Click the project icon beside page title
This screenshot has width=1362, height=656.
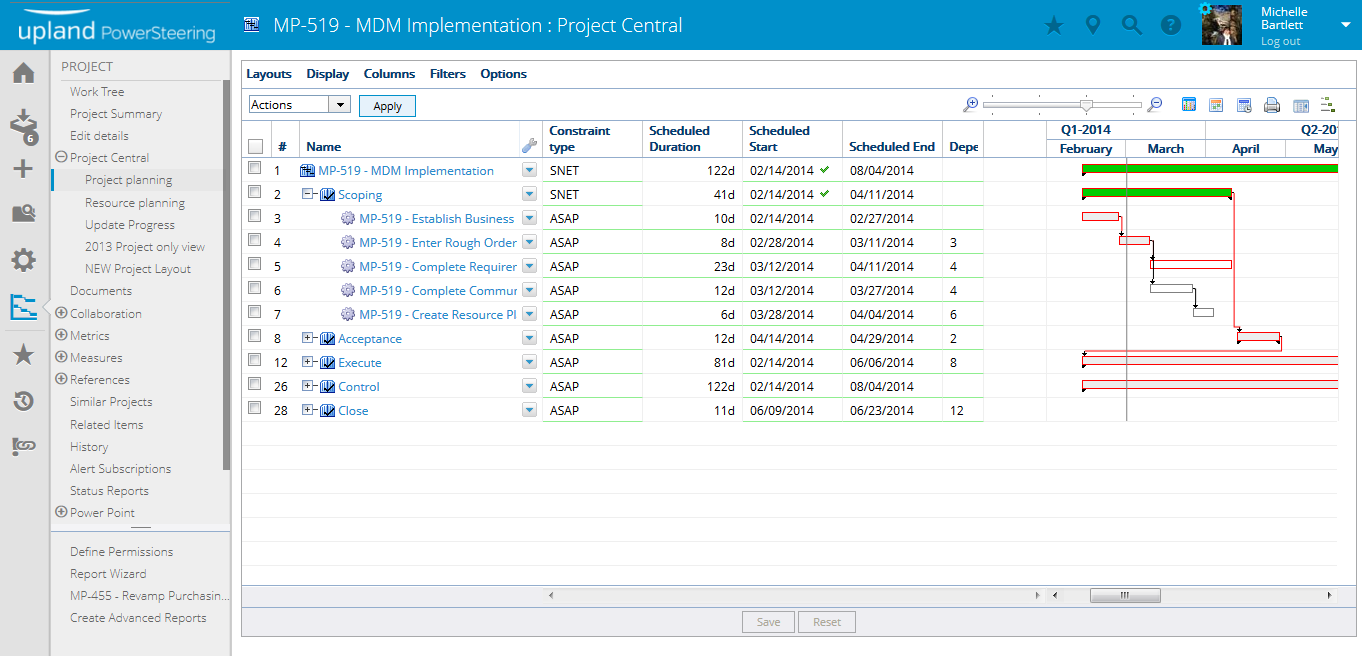(253, 25)
